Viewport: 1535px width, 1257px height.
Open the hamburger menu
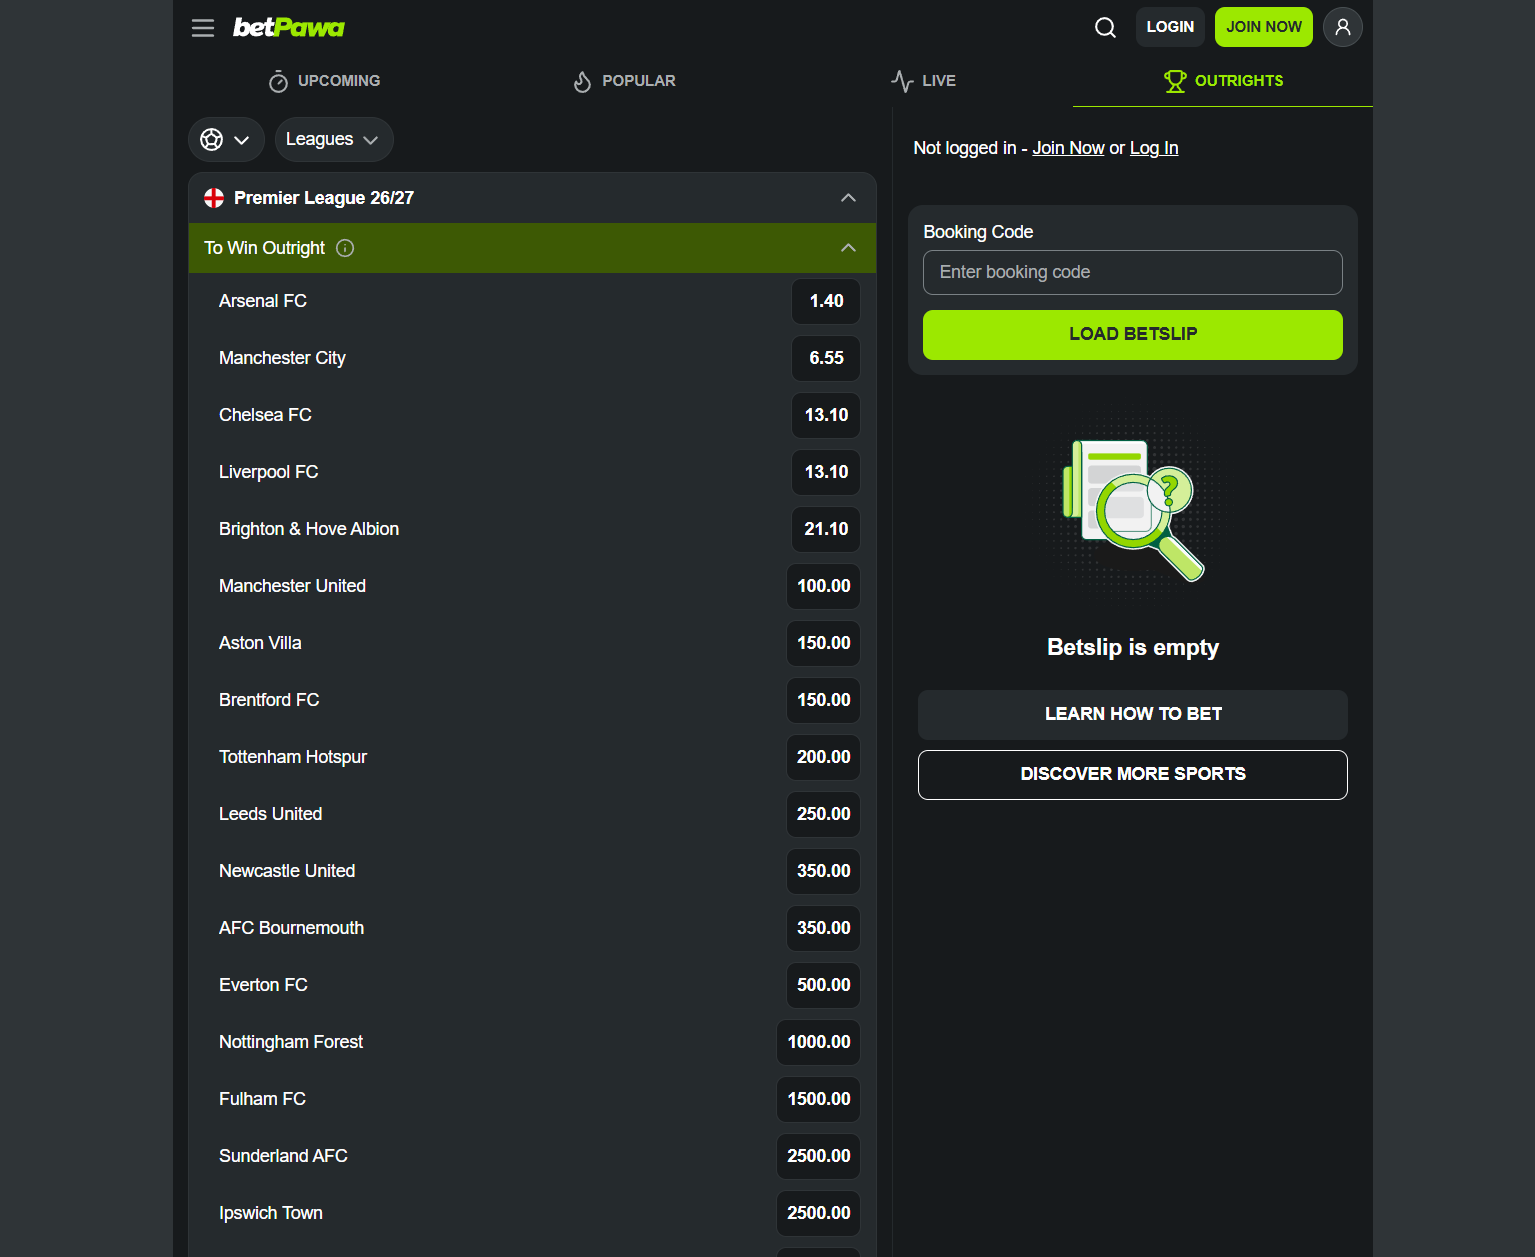pos(203,28)
